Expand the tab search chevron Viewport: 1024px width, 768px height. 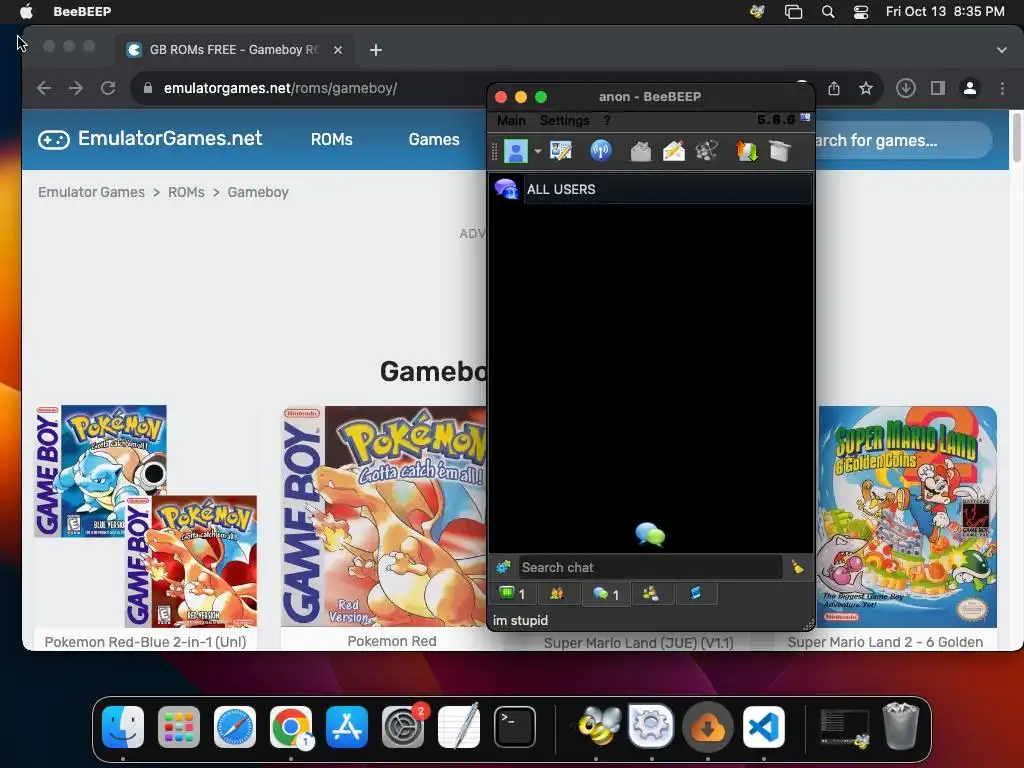1002,50
